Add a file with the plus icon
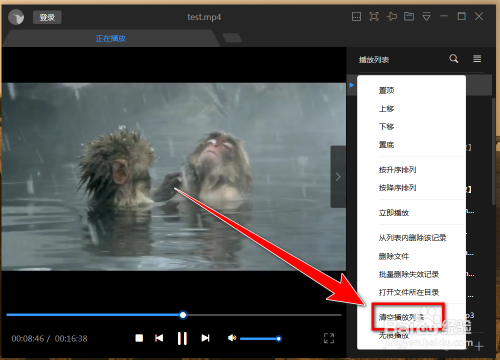The height and width of the screenshot is (360, 500). (x=479, y=346)
